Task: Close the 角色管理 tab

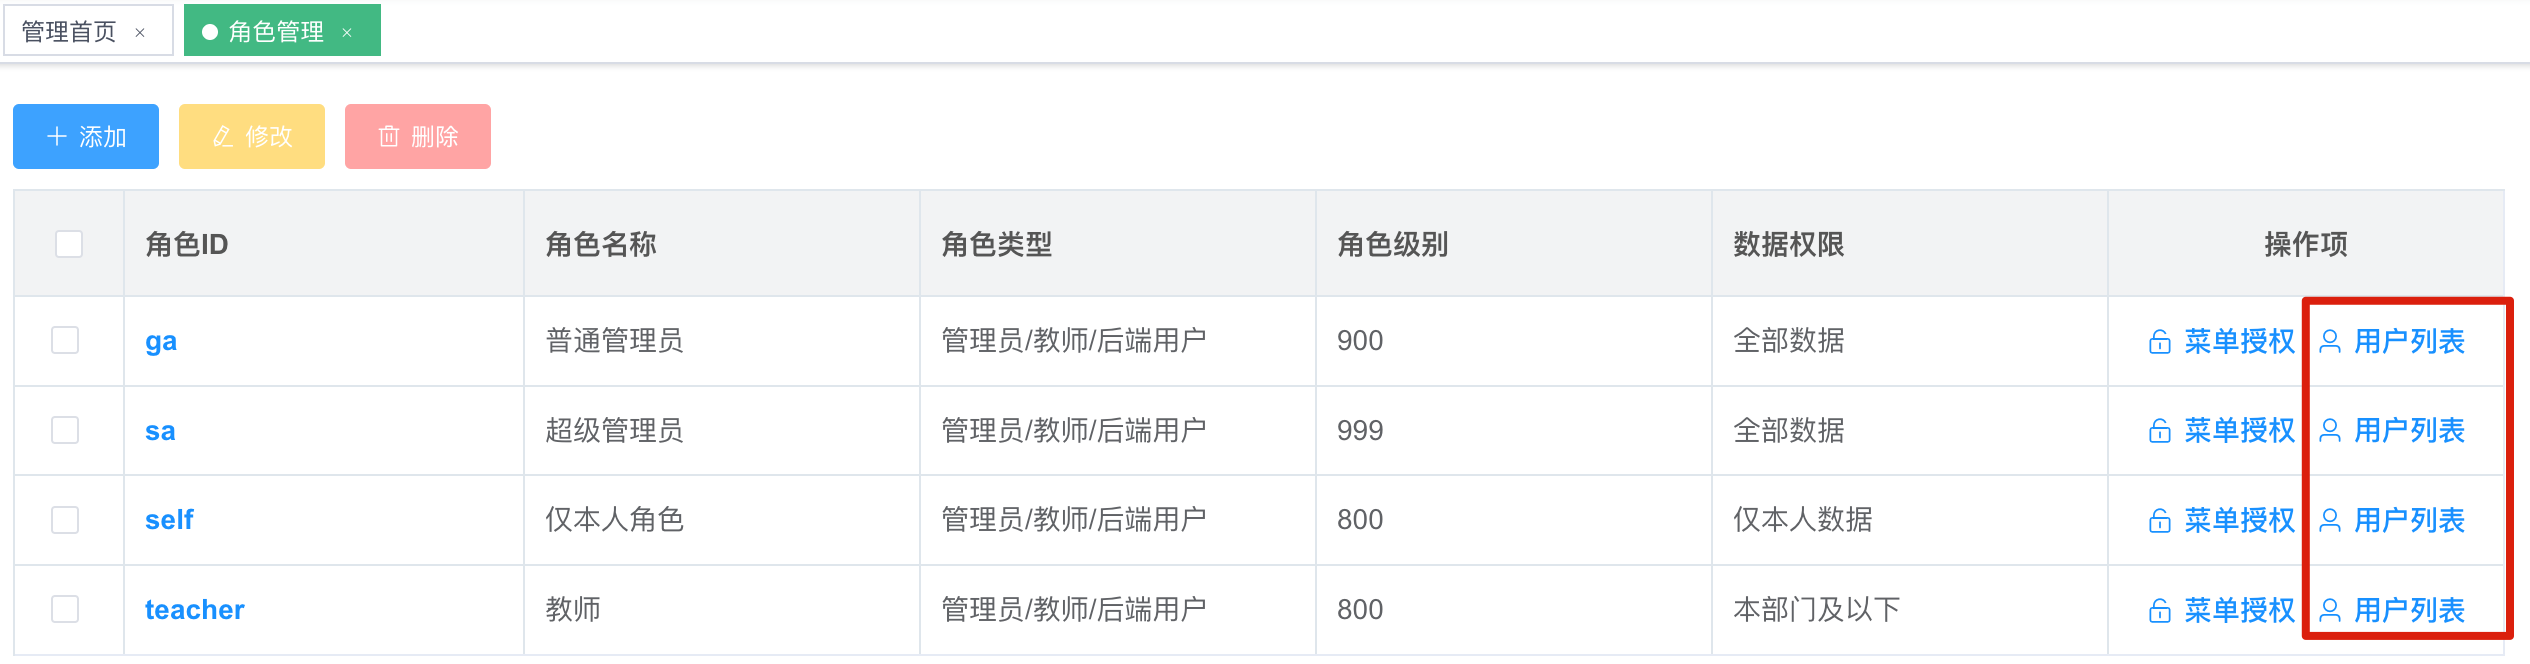Action: point(347,33)
